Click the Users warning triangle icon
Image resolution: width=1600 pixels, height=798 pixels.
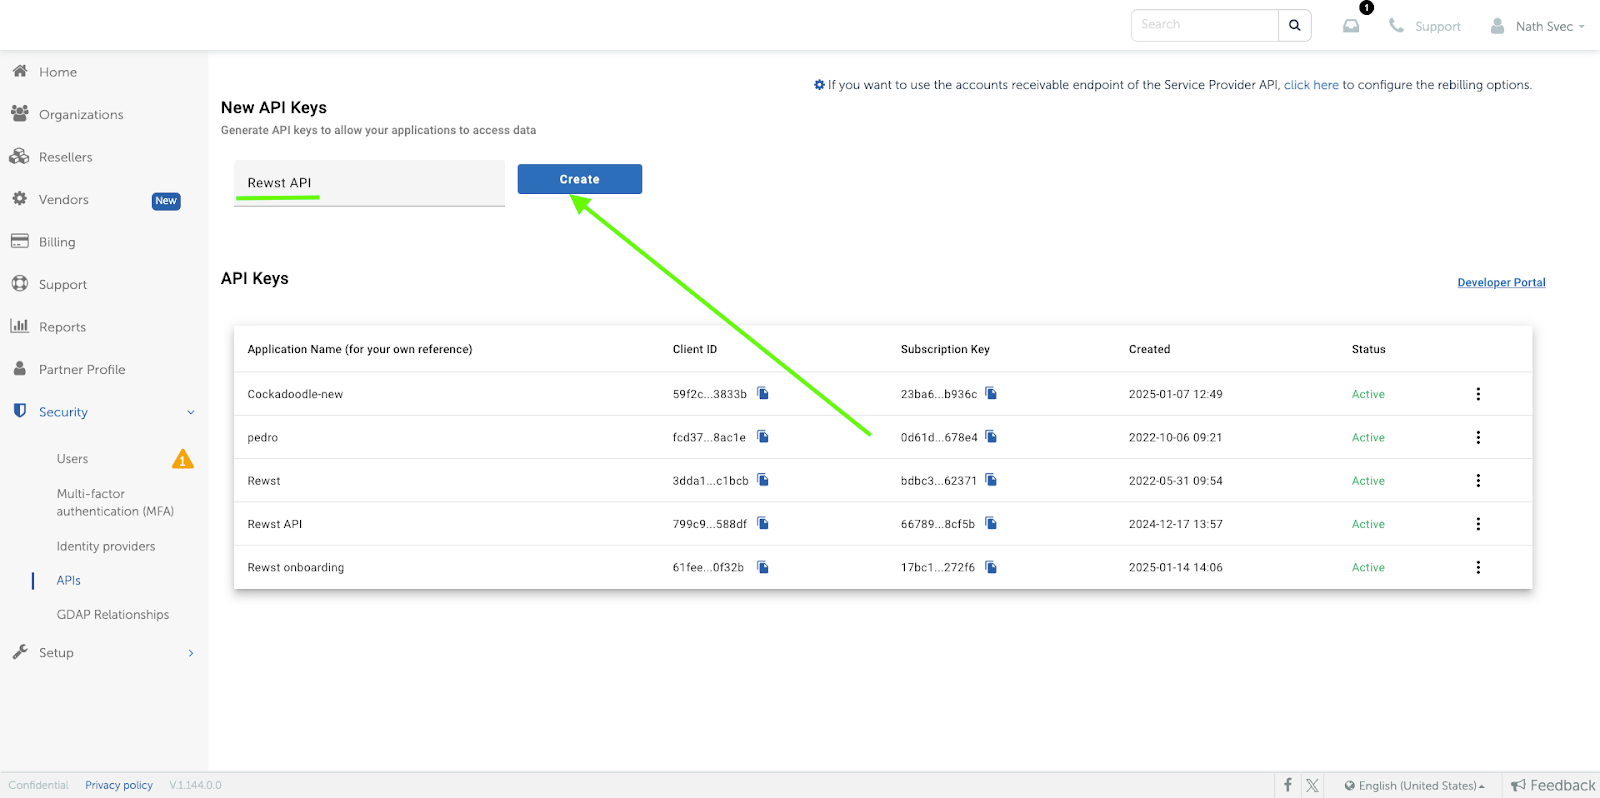183,459
